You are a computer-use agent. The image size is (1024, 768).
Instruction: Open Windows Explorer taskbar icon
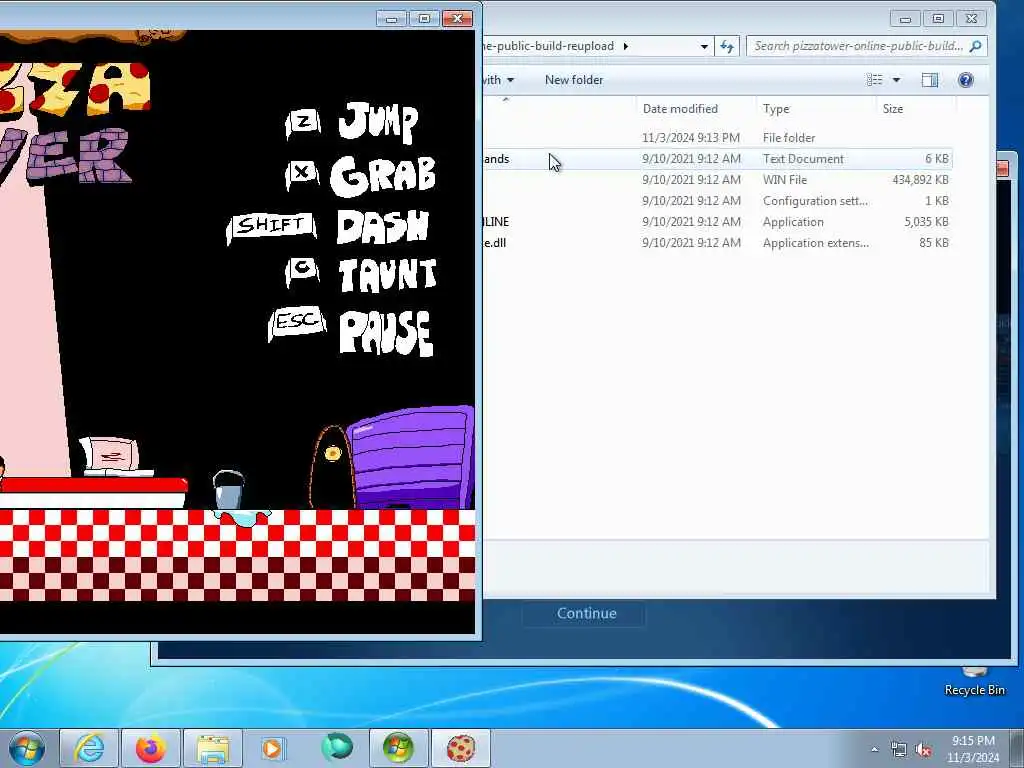212,748
